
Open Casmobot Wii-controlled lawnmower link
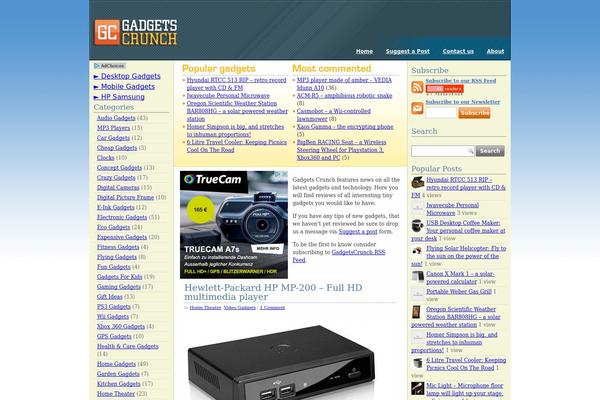pyautogui.click(x=334, y=115)
